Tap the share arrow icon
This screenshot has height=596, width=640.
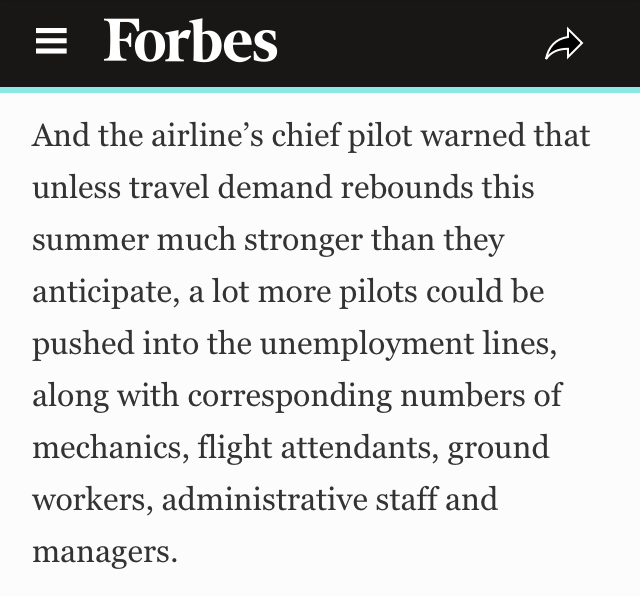564,44
